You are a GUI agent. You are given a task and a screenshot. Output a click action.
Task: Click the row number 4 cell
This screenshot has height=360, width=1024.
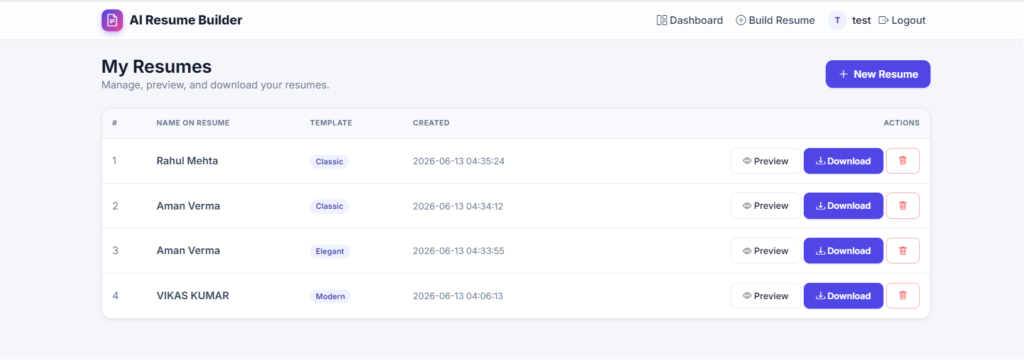click(x=116, y=296)
